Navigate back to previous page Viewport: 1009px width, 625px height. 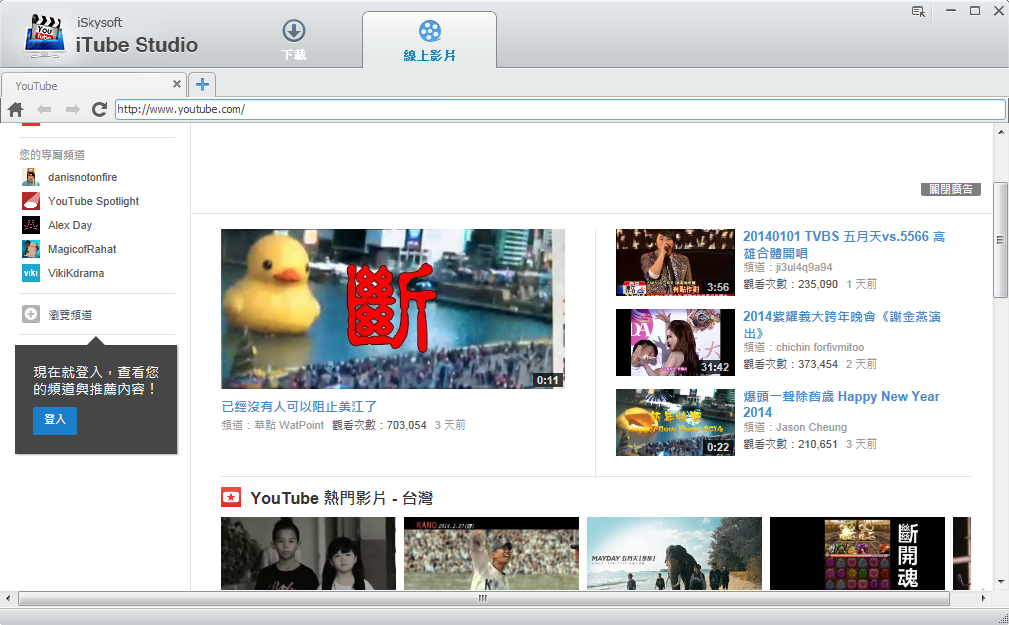(44, 109)
